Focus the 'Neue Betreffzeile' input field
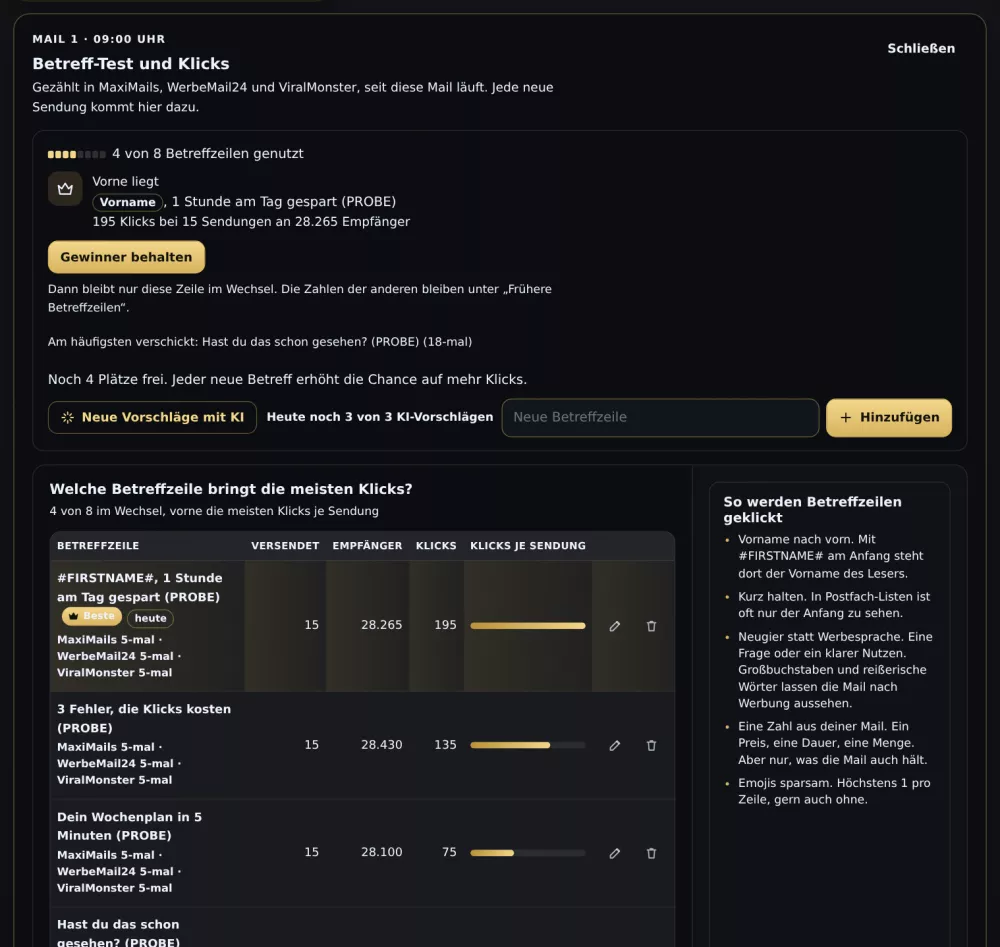1000x947 pixels. 660,418
